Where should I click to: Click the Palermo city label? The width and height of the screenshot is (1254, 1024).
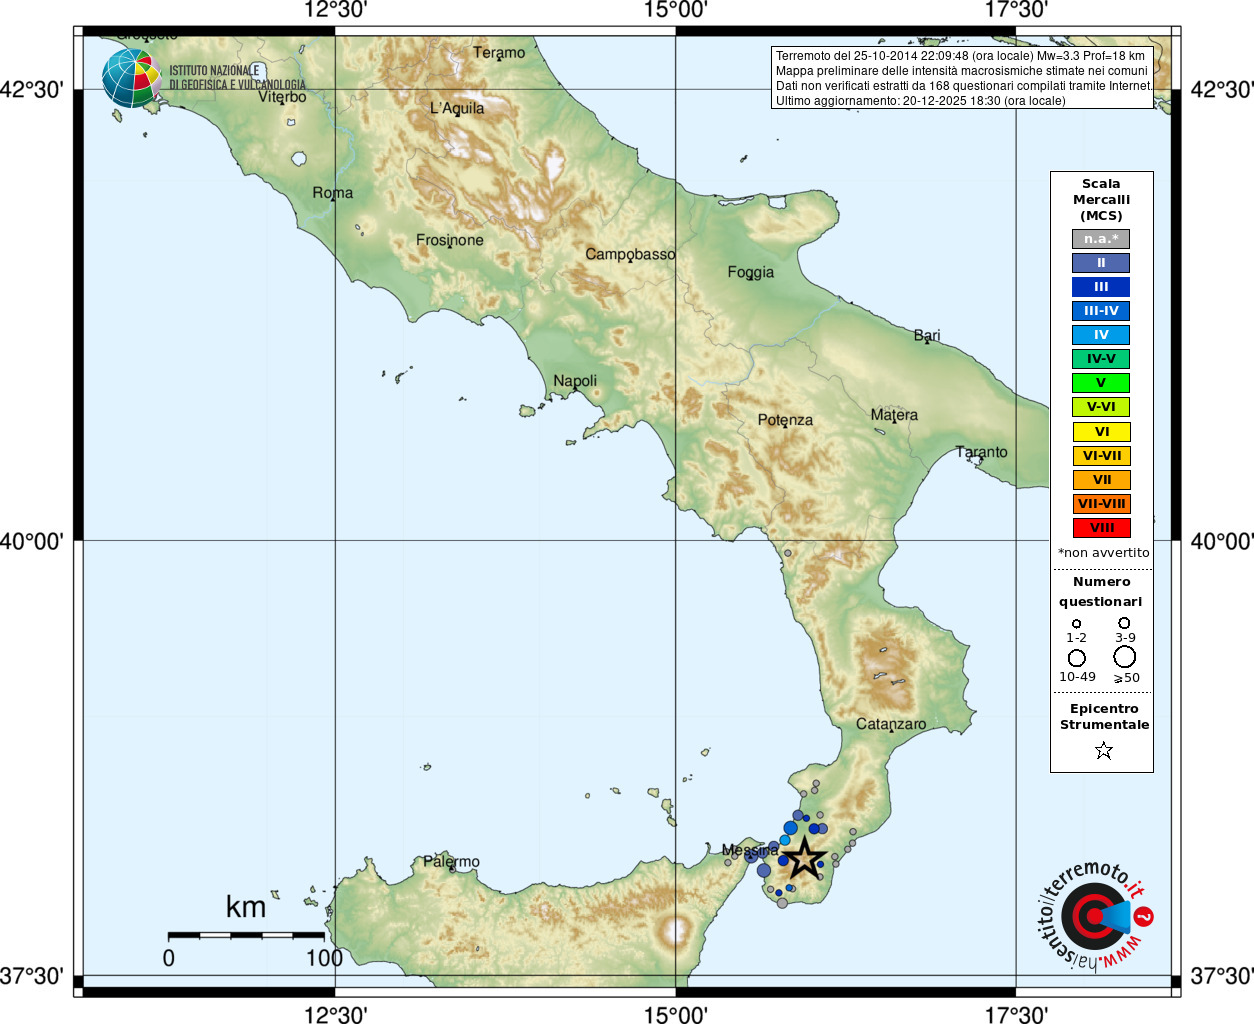click(x=451, y=861)
